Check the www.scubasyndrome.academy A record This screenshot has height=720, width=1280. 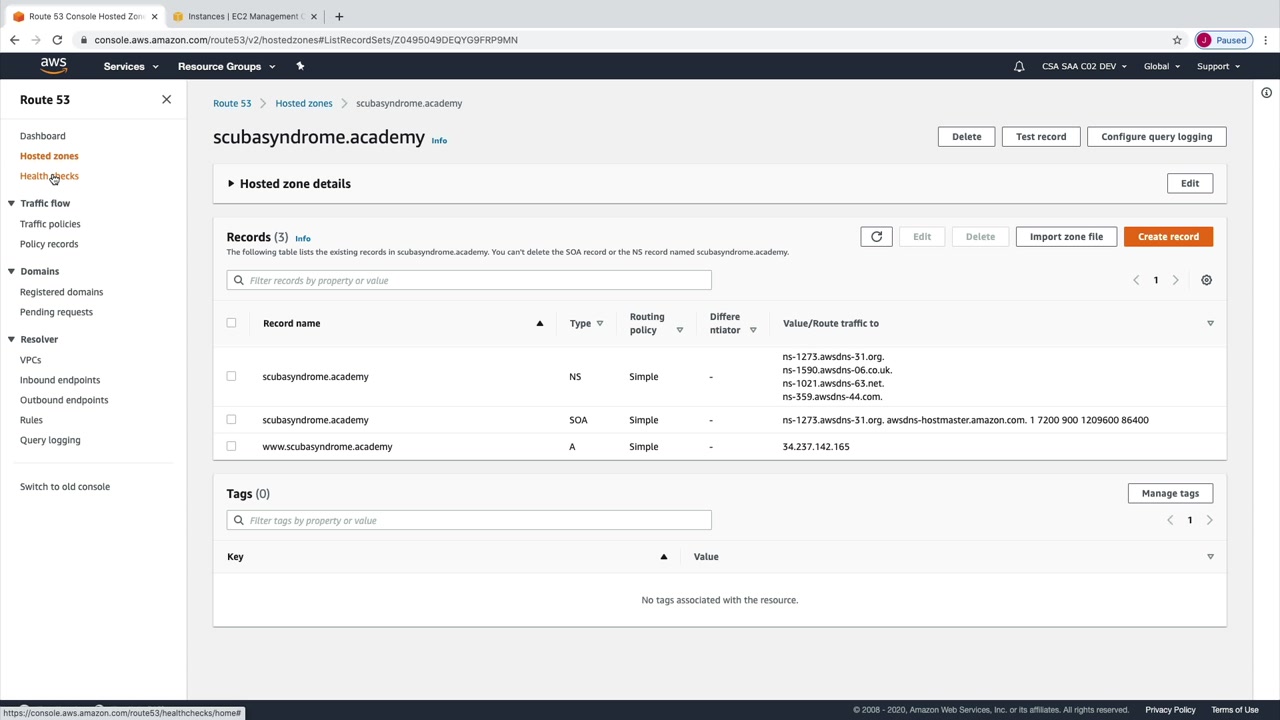pyautogui.click(x=231, y=447)
